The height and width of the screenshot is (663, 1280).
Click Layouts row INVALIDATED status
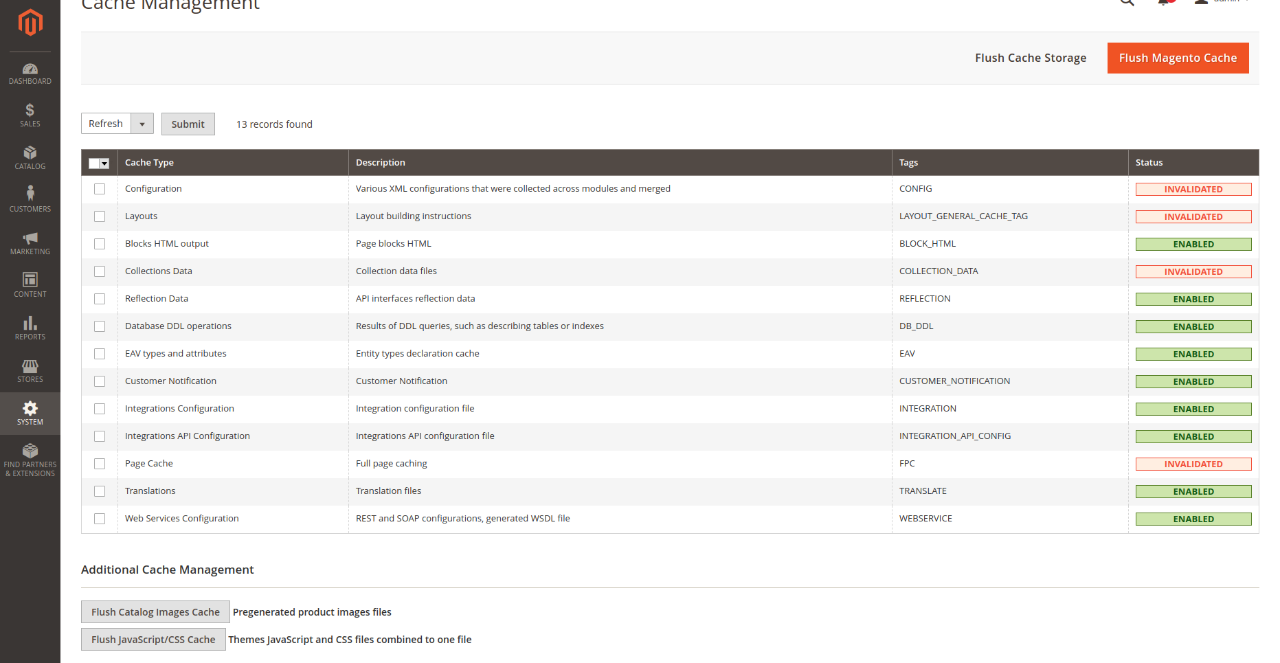tap(1193, 216)
